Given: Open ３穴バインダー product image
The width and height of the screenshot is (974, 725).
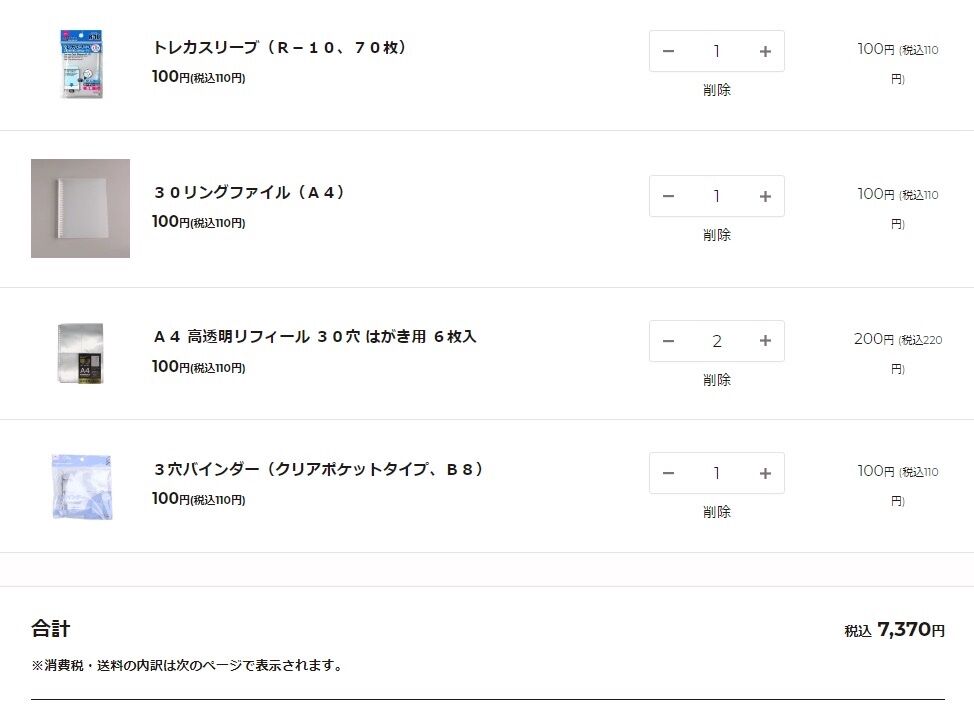Looking at the screenshot, I should point(81,486).
